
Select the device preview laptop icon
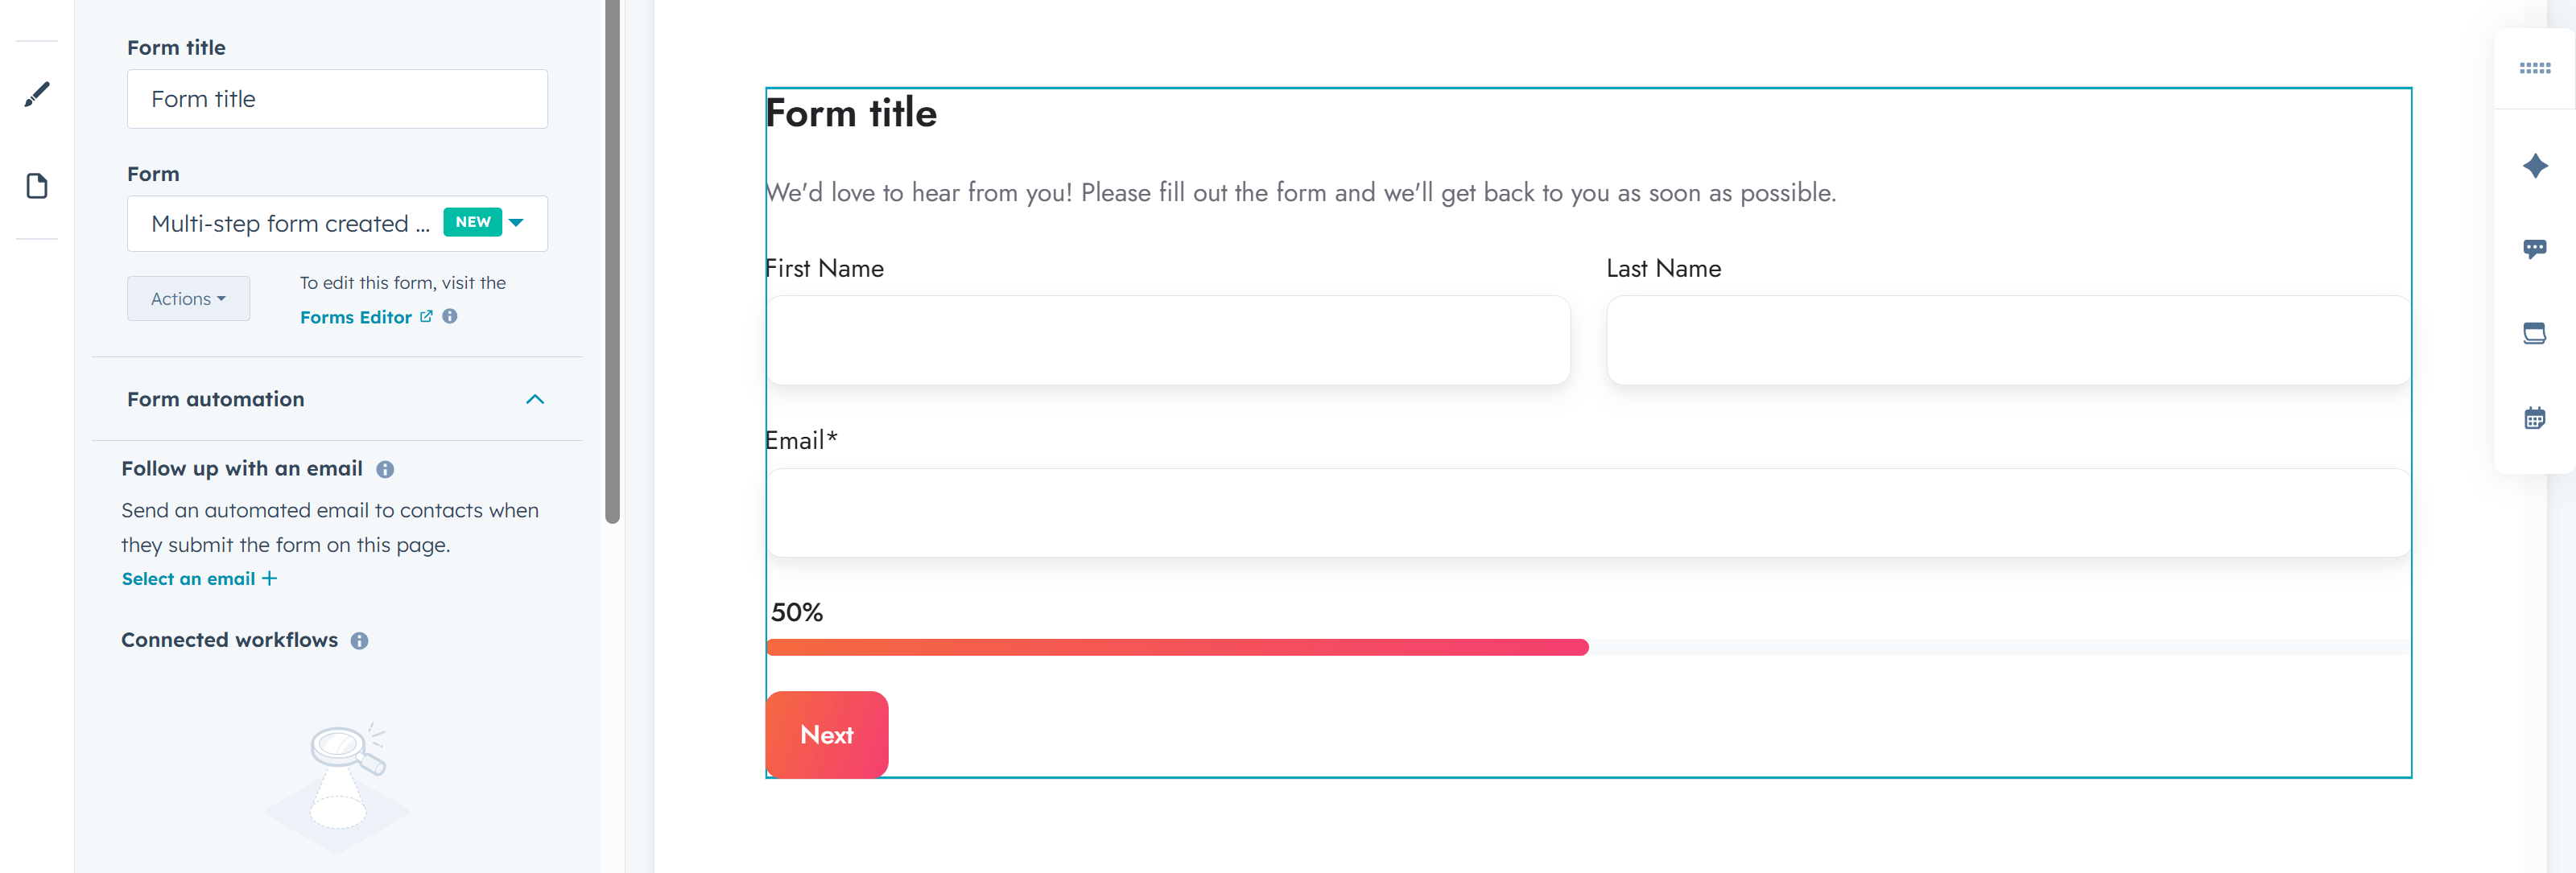point(2535,333)
